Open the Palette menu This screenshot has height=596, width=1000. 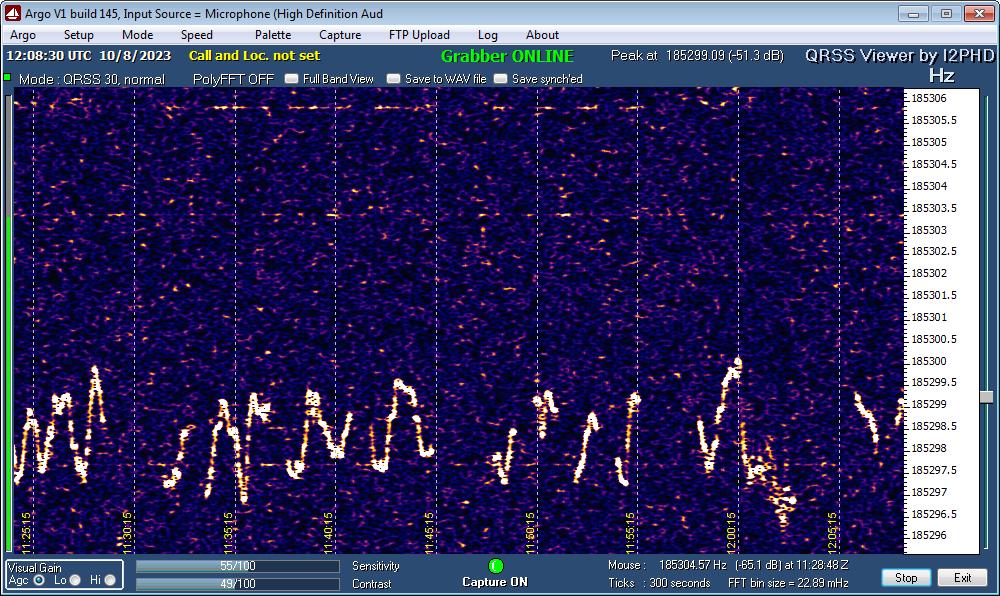coord(273,35)
